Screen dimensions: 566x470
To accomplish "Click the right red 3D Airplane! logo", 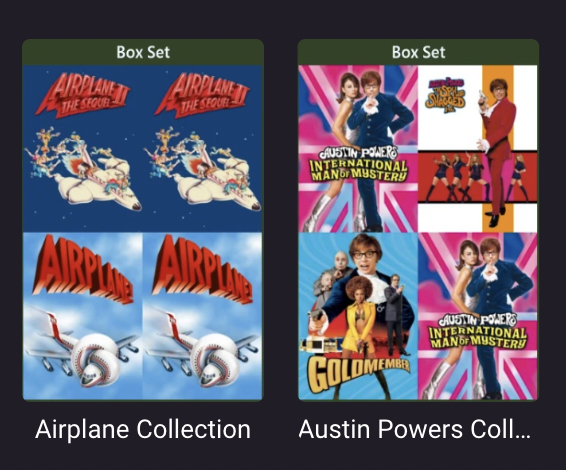I will [202, 269].
